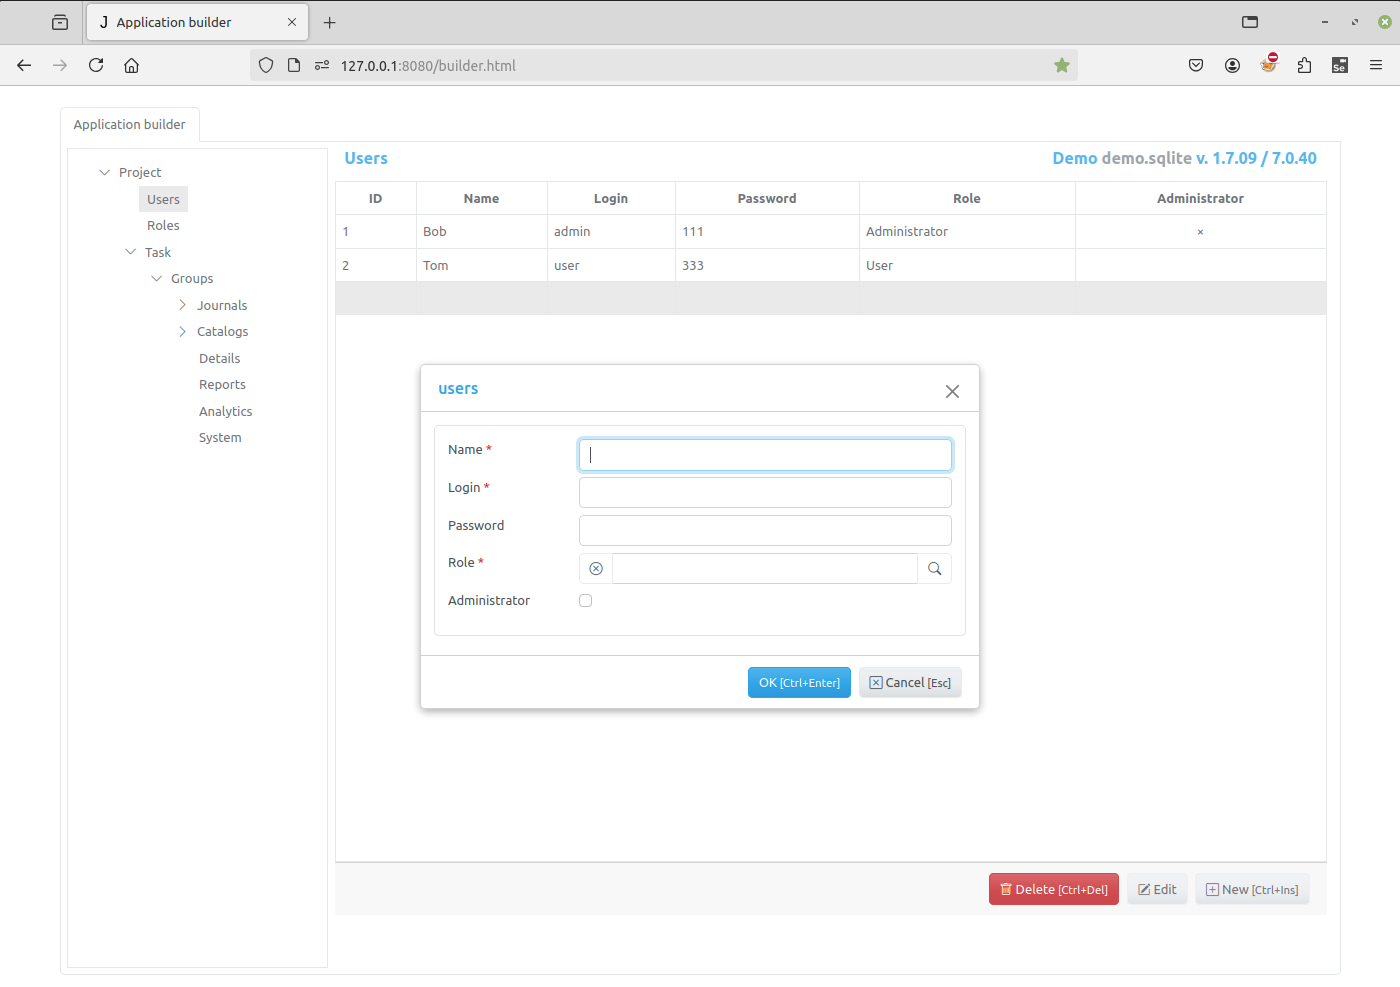
Task: Open the browser extensions puzzle icon
Action: coord(1304,65)
